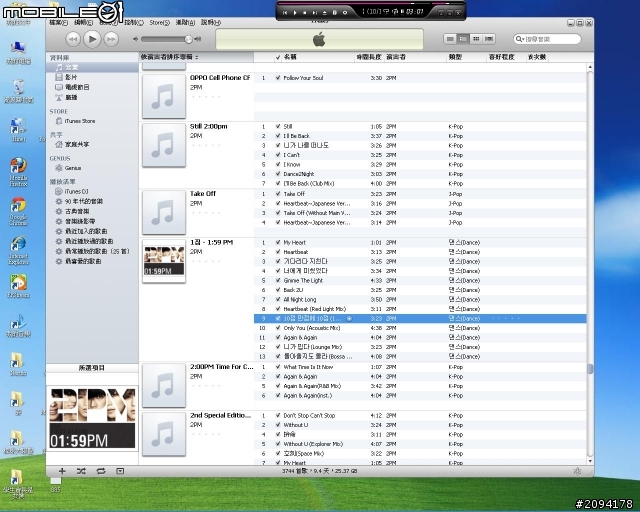
Task: Open Google Chrome desktop icon
Action: pos(18,211)
